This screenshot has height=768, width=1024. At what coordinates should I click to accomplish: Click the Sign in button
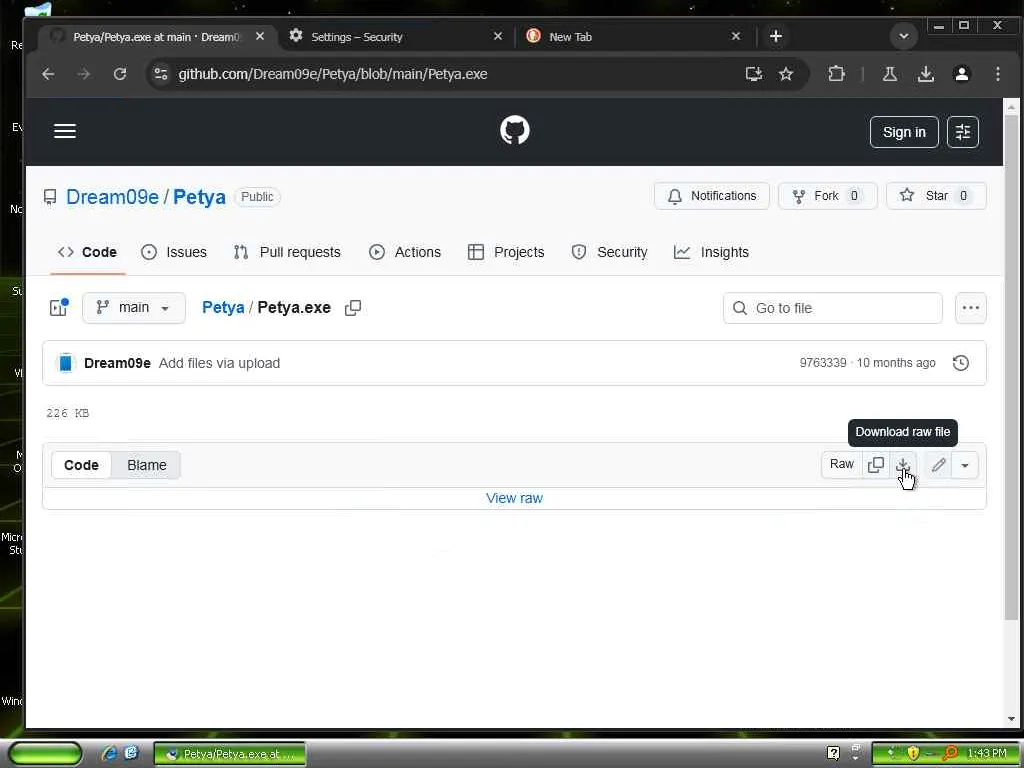904,132
